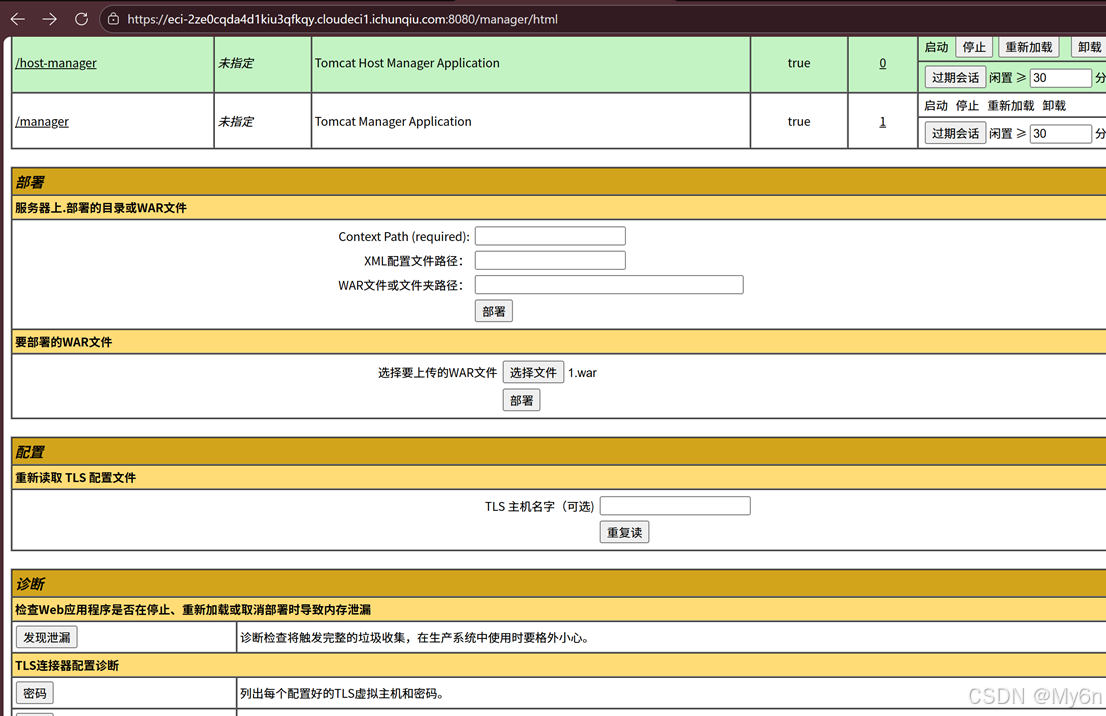Select the 1.war file name text
The width and height of the screenshot is (1106, 716).
pyautogui.click(x=583, y=372)
